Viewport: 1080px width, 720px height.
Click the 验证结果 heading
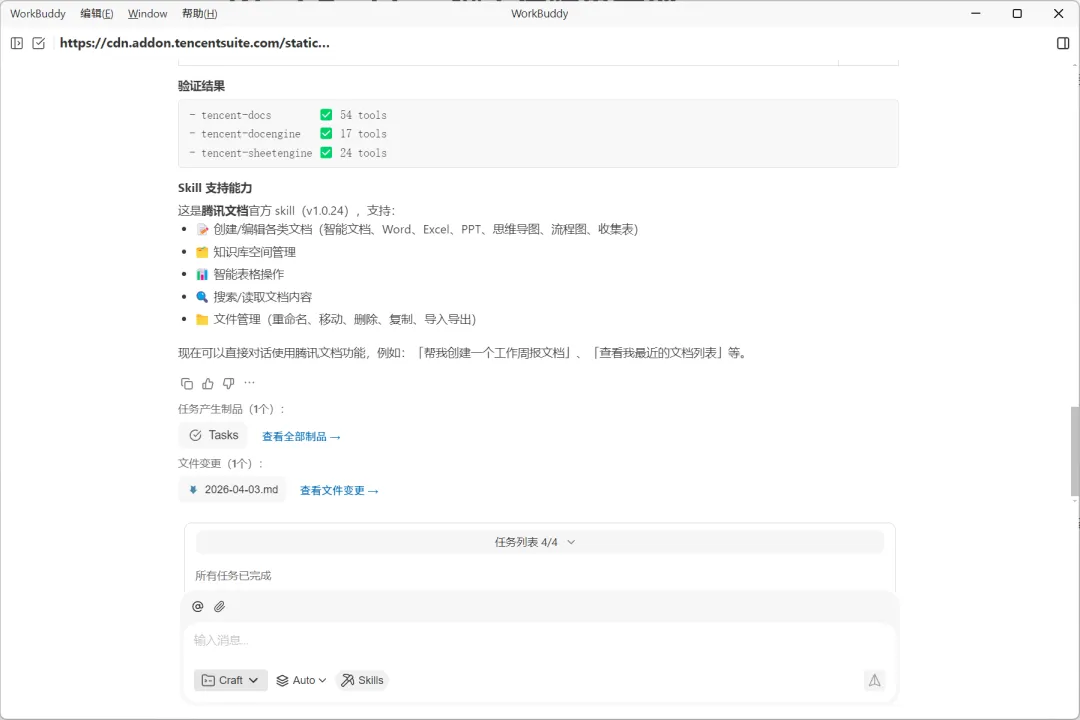(201, 86)
